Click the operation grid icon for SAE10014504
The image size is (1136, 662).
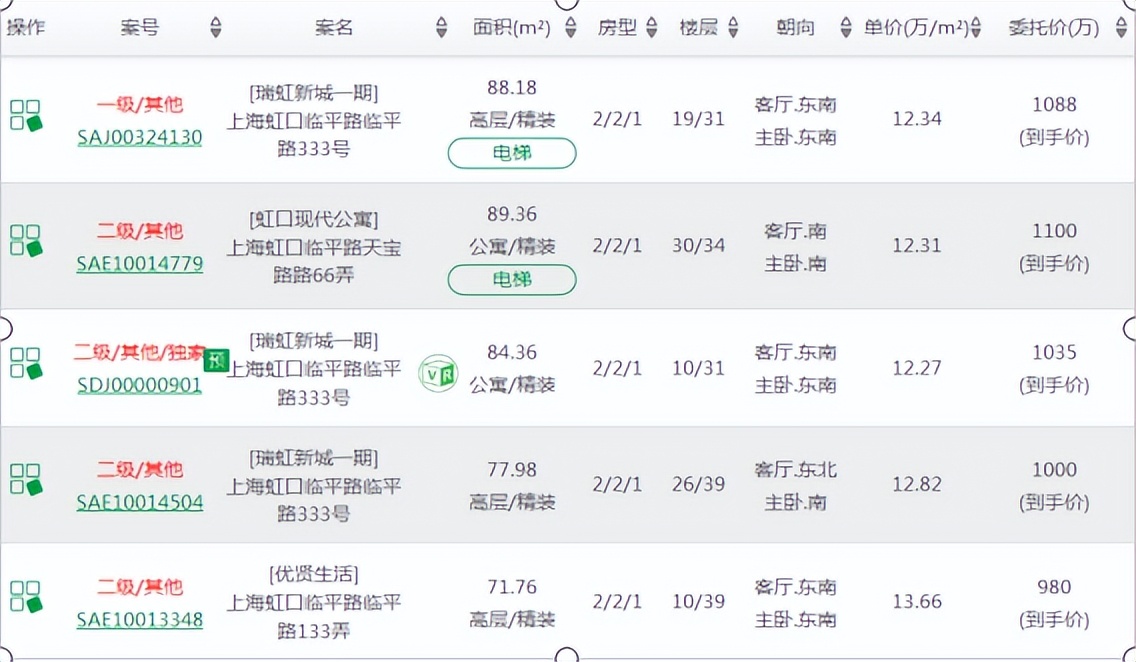(25, 479)
